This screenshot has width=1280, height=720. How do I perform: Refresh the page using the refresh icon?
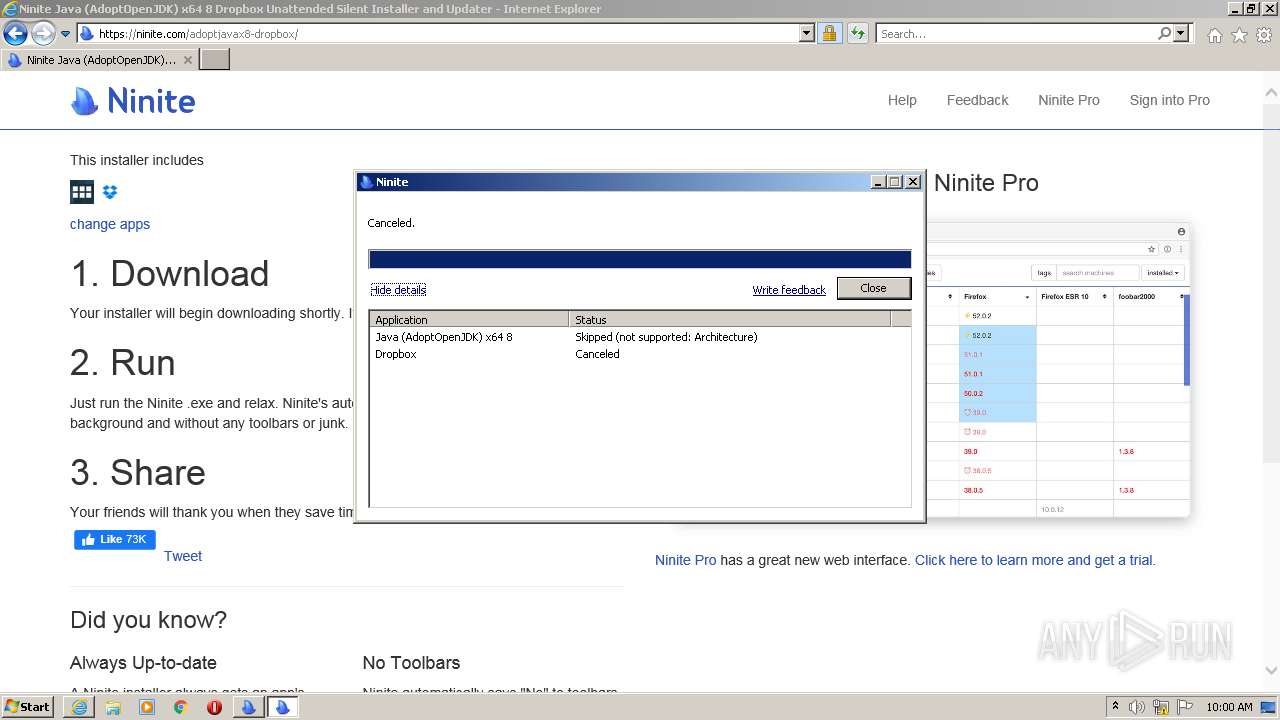pyautogui.click(x=857, y=33)
